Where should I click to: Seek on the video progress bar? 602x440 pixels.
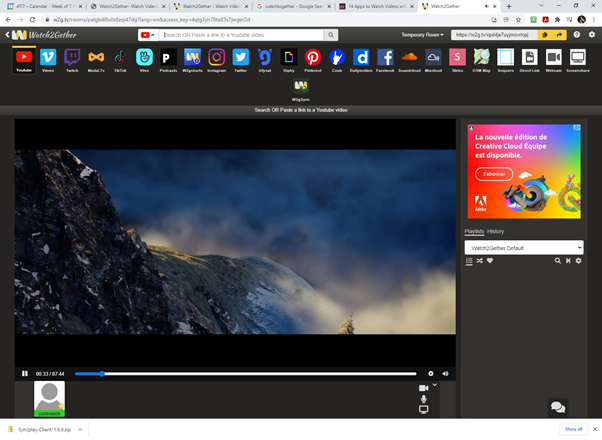pyautogui.click(x=246, y=374)
